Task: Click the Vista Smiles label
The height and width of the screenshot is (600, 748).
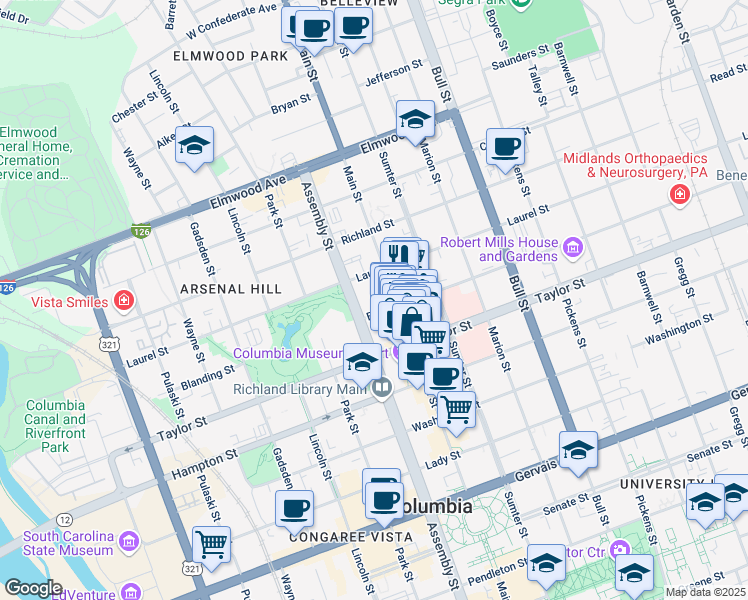Action: (70, 302)
